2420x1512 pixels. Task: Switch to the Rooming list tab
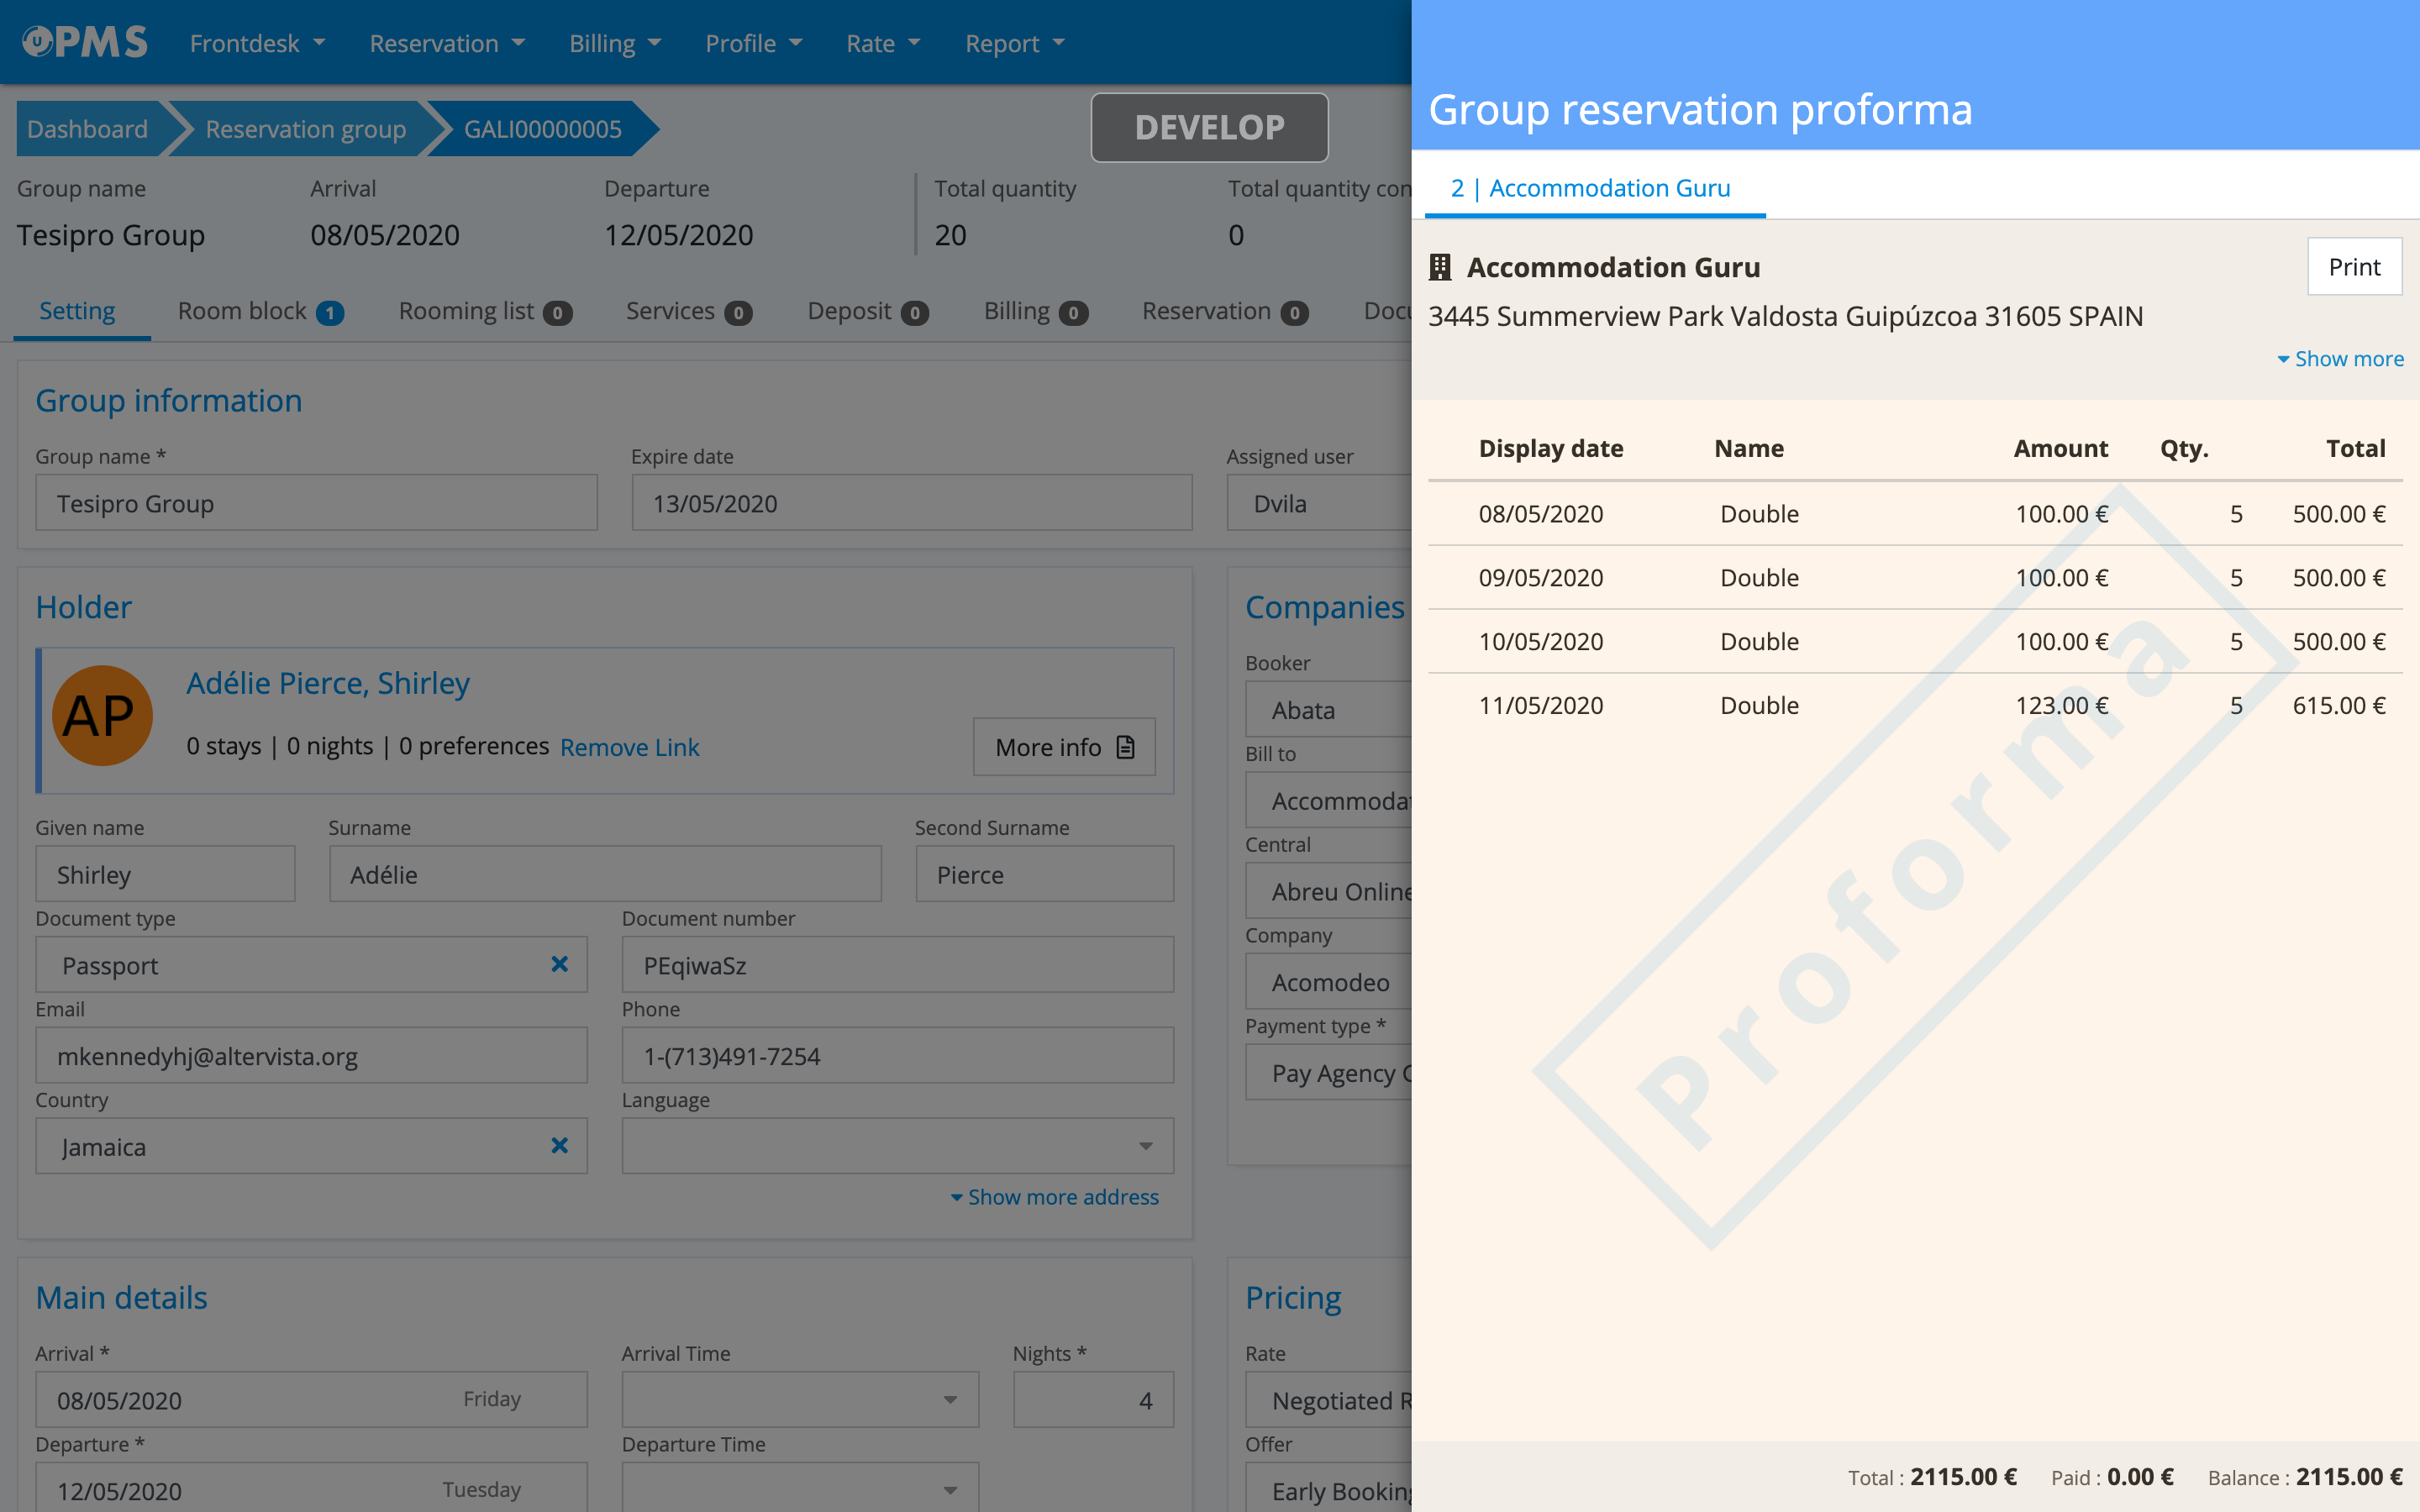pyautogui.click(x=484, y=312)
